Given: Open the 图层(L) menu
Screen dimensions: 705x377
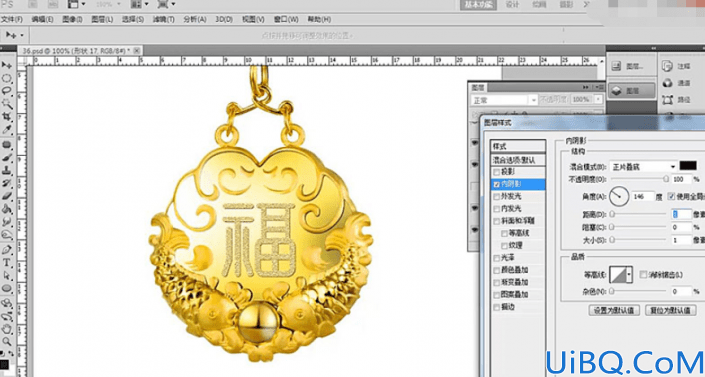Looking at the screenshot, I should click(x=102, y=19).
